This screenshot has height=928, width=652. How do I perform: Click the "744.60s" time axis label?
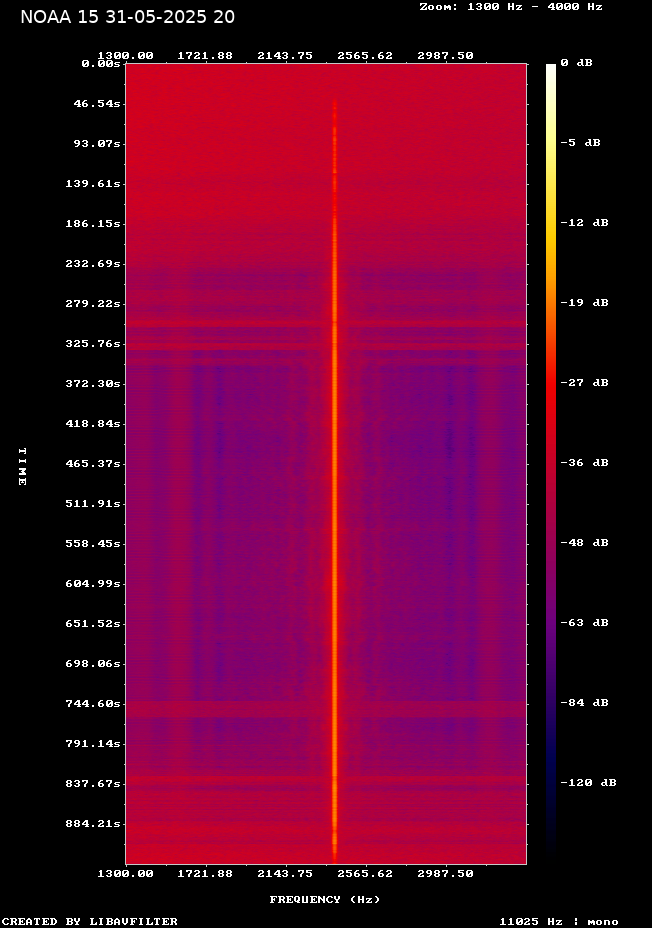point(93,704)
